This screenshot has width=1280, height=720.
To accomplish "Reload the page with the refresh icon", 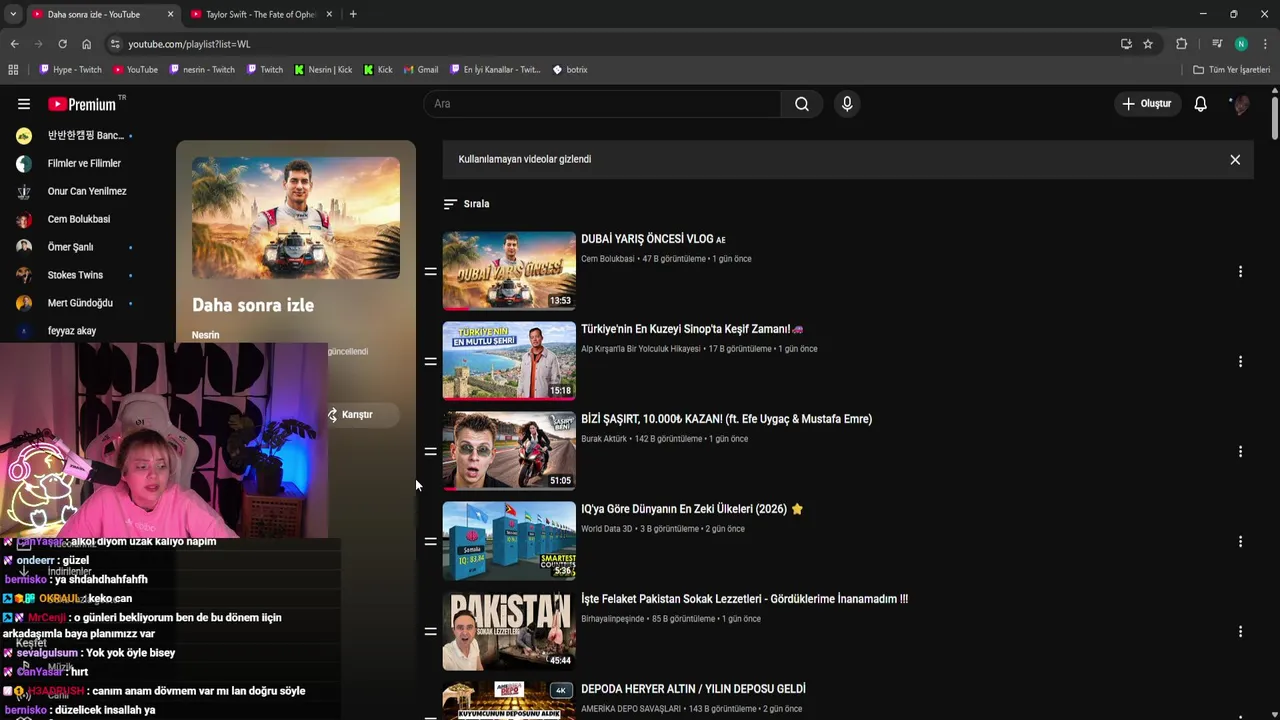I will coord(62,44).
